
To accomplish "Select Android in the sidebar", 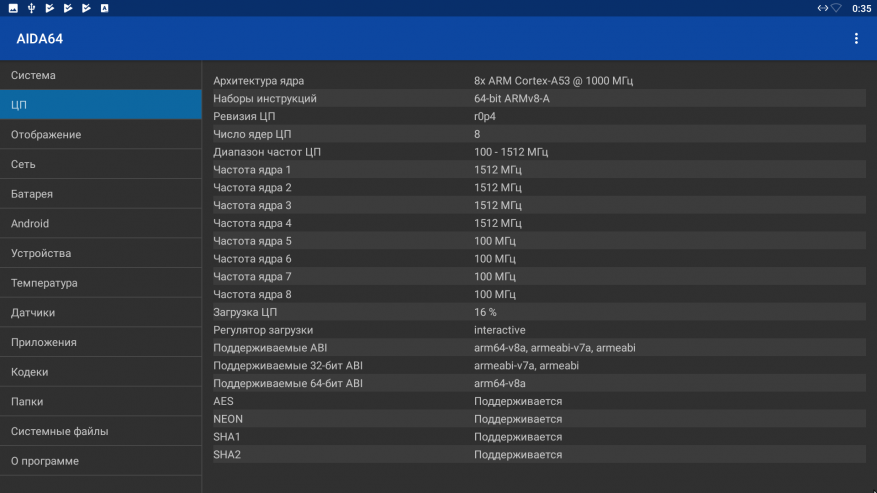I will pos(100,224).
